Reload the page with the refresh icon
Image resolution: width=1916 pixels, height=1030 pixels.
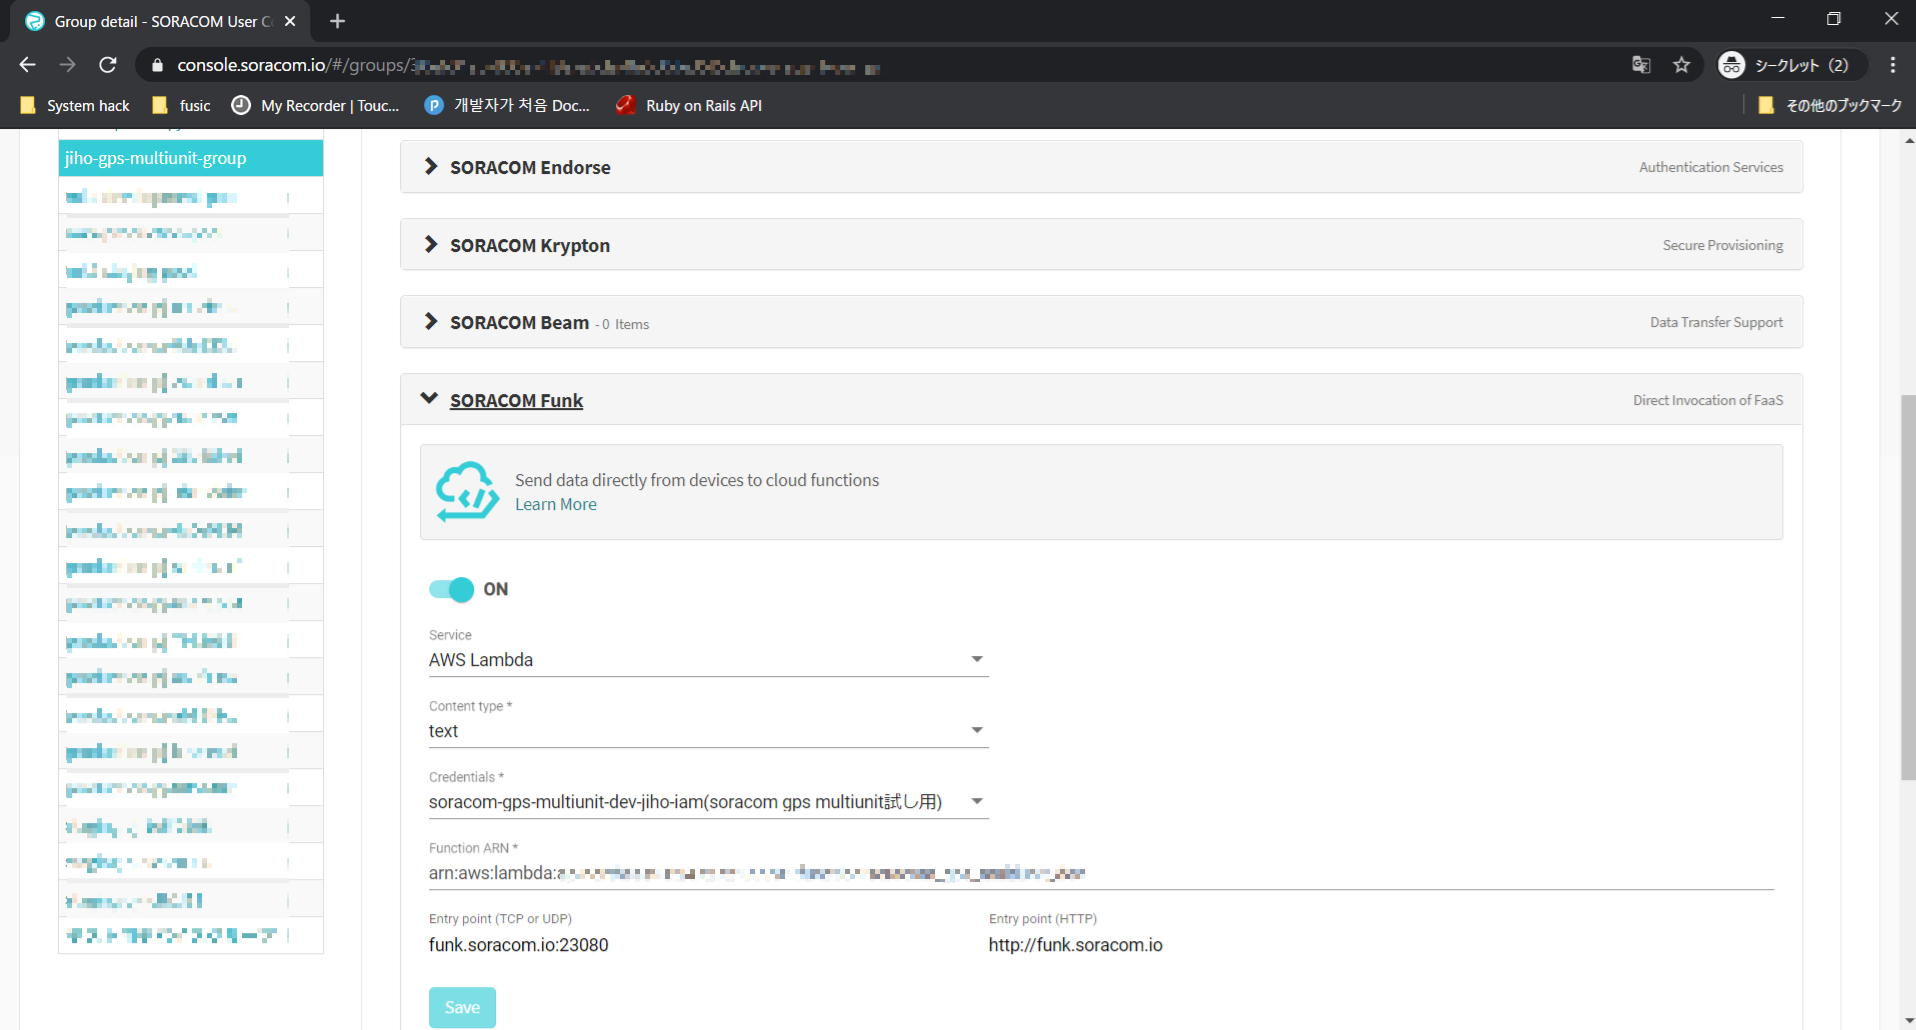pos(108,65)
